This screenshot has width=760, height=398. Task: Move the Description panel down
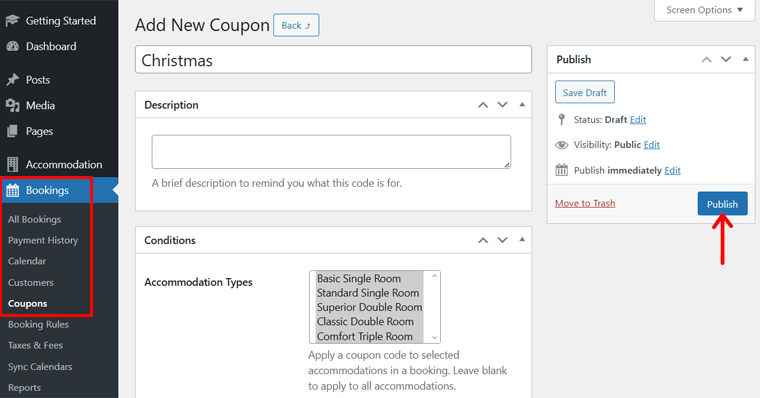(x=503, y=105)
